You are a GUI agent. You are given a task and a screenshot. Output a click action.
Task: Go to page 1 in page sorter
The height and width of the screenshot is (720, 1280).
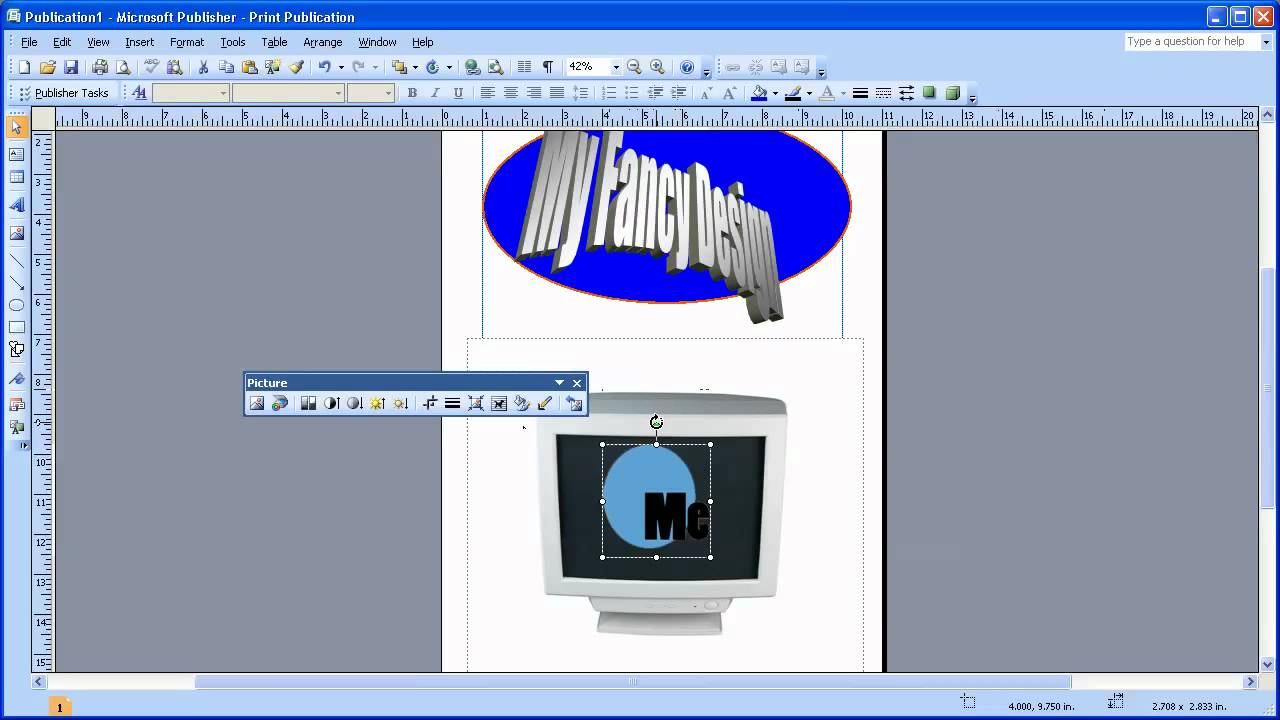point(59,707)
